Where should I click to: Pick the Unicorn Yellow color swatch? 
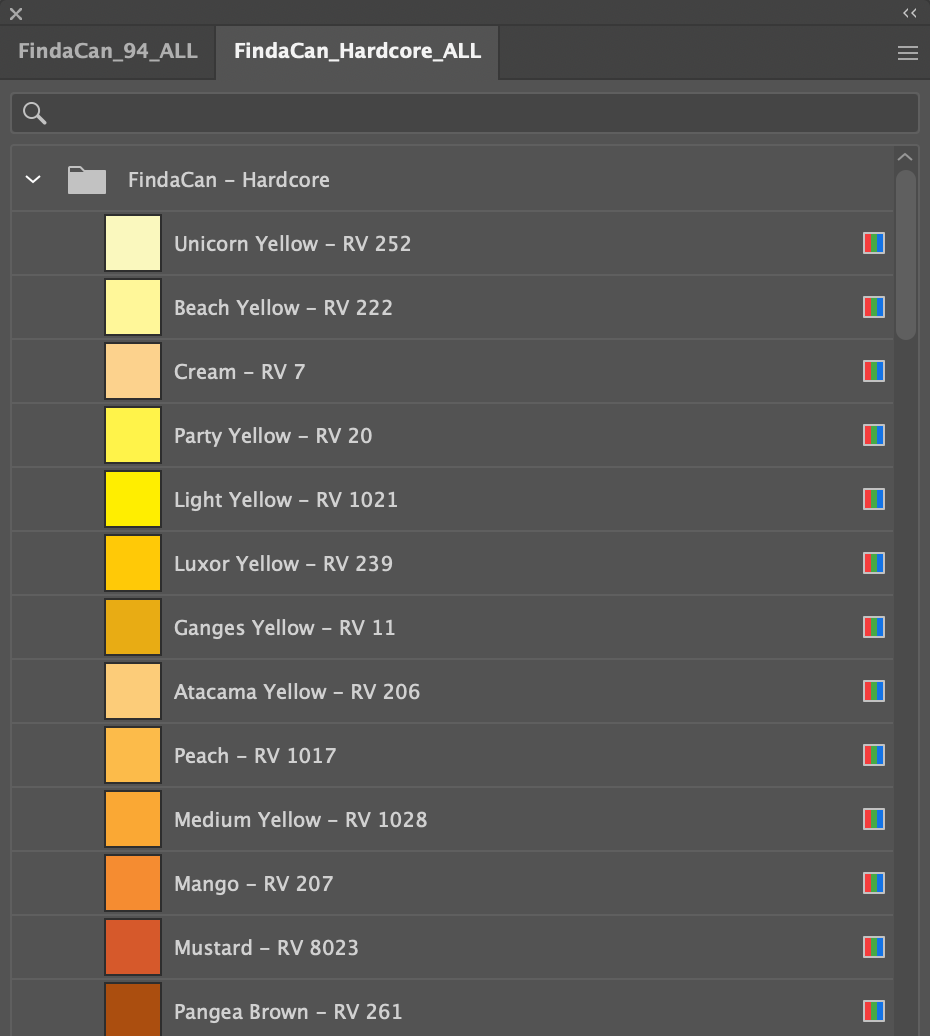pos(133,243)
